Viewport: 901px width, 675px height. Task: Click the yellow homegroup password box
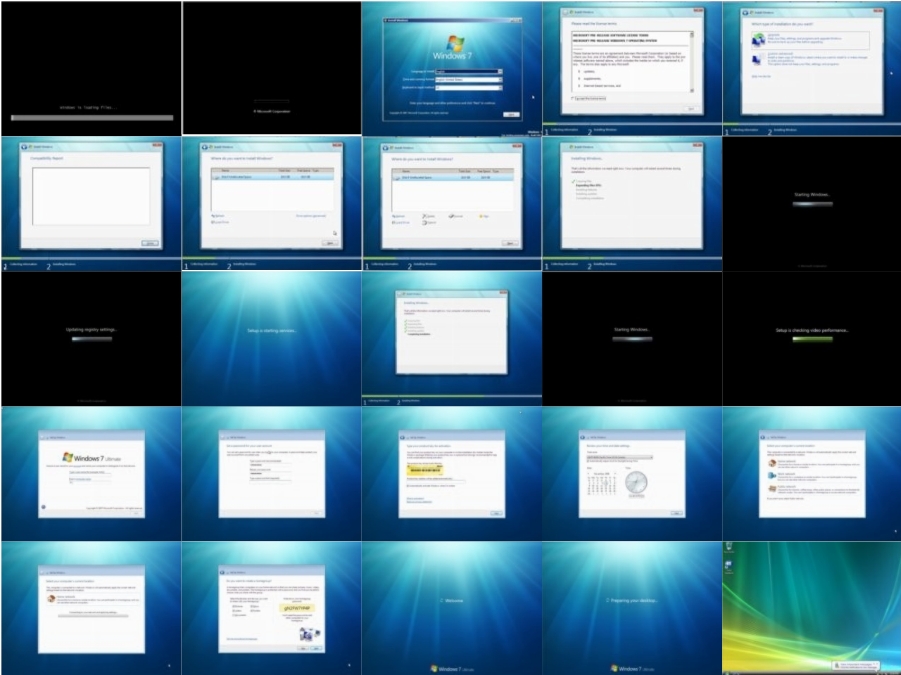pyautogui.click(x=297, y=608)
